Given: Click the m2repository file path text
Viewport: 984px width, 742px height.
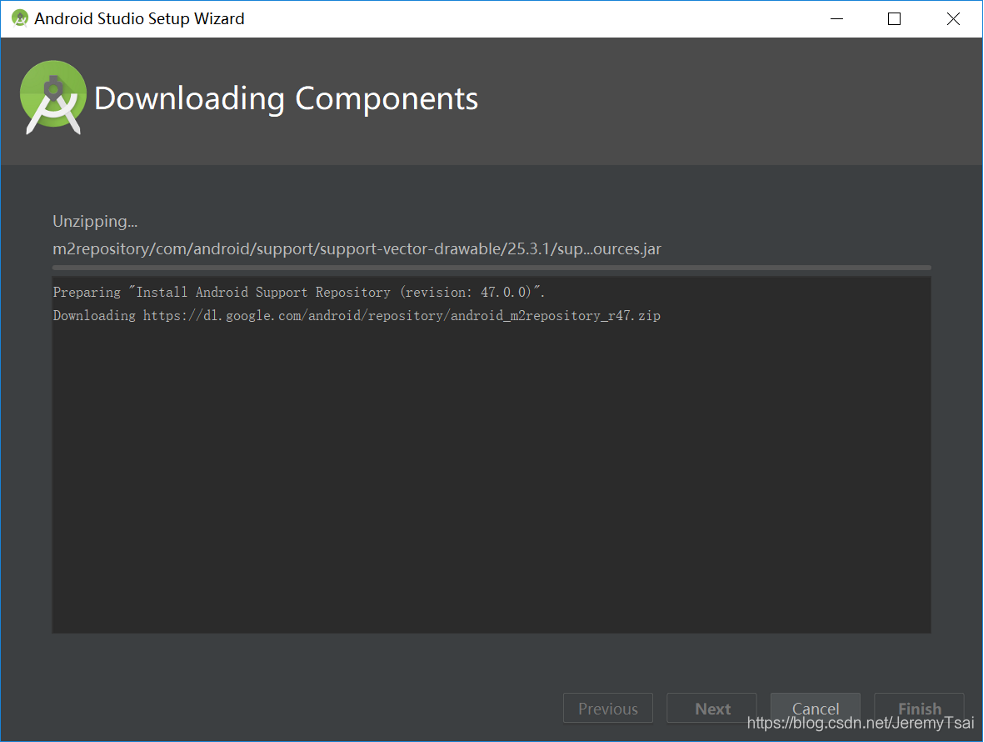Looking at the screenshot, I should [356, 249].
